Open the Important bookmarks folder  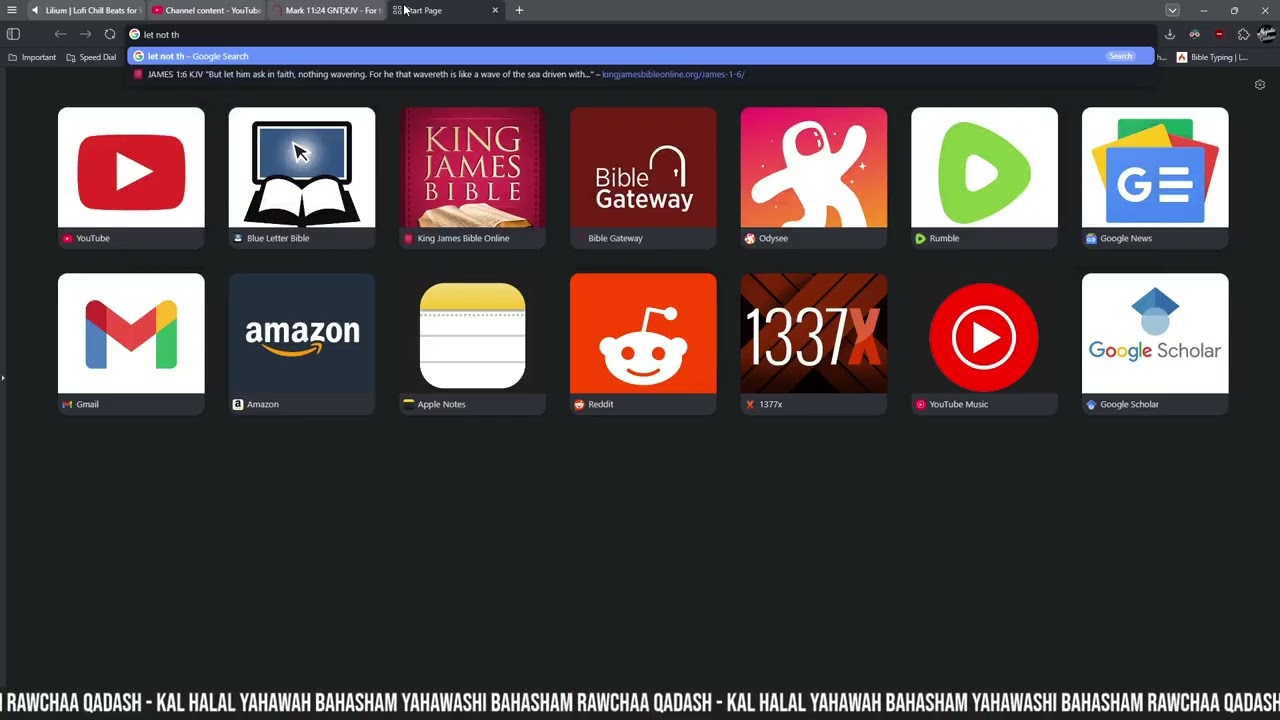coord(32,57)
